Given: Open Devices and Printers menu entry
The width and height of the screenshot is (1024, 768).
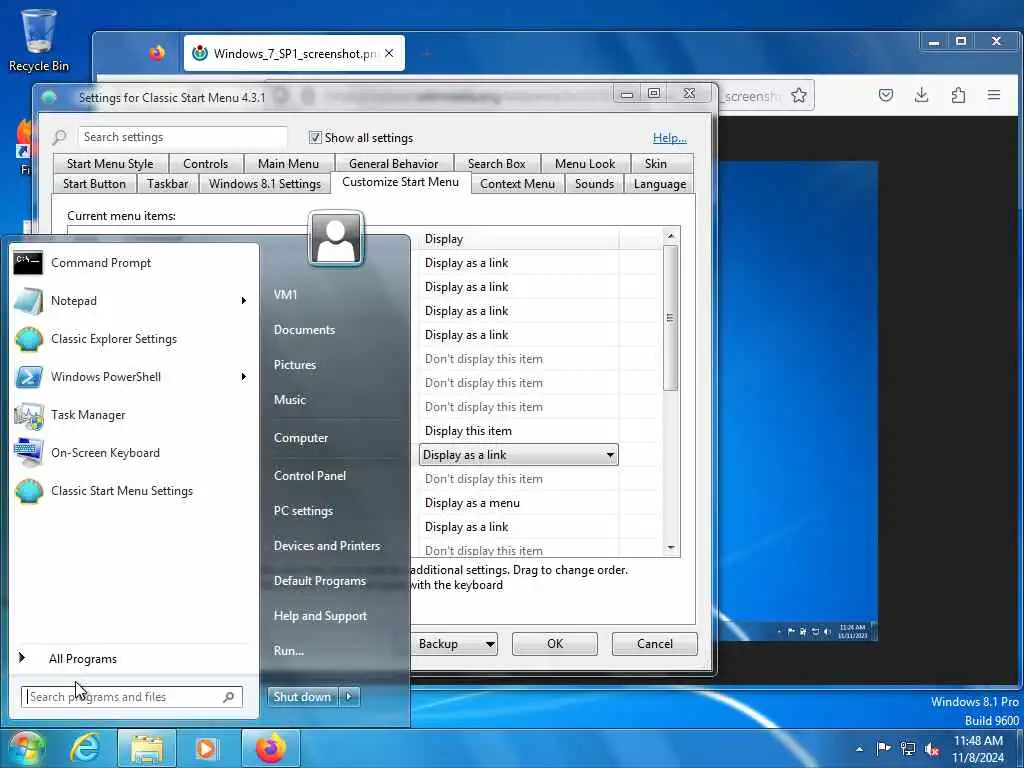Looking at the screenshot, I should (x=327, y=546).
